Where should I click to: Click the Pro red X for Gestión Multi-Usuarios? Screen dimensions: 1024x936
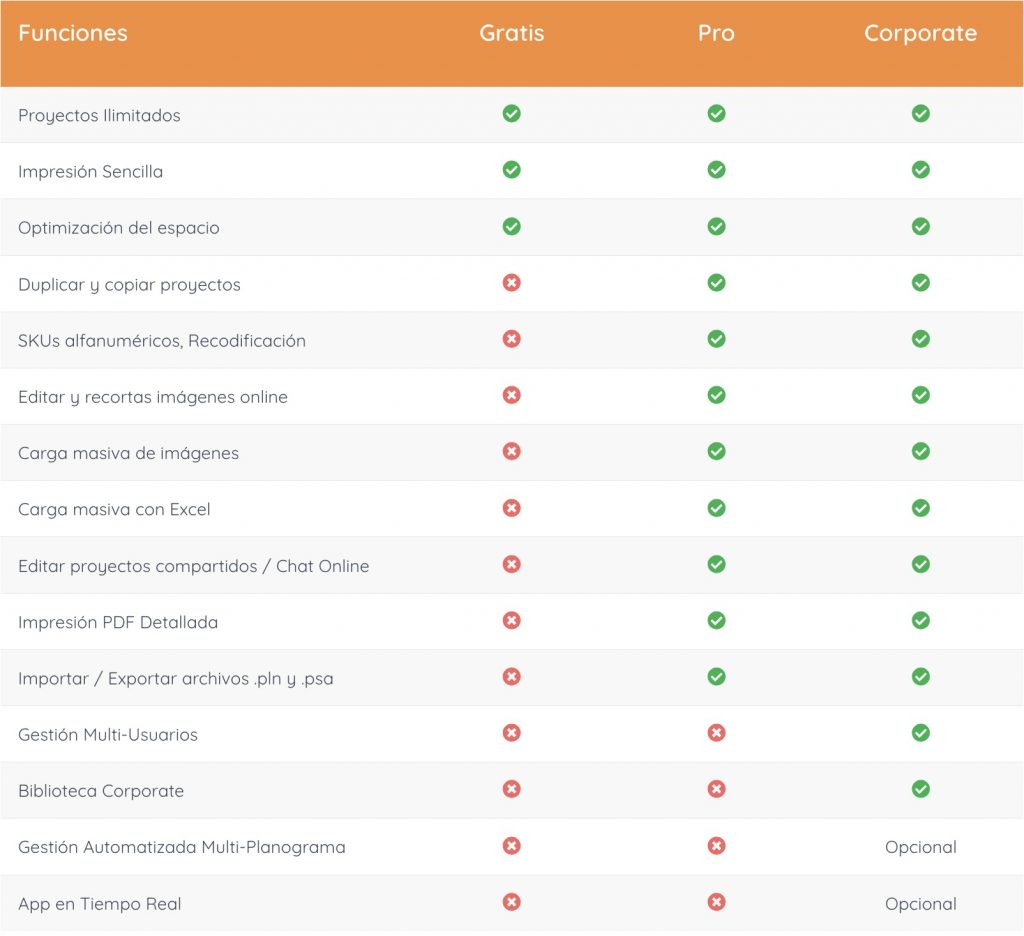(x=716, y=733)
